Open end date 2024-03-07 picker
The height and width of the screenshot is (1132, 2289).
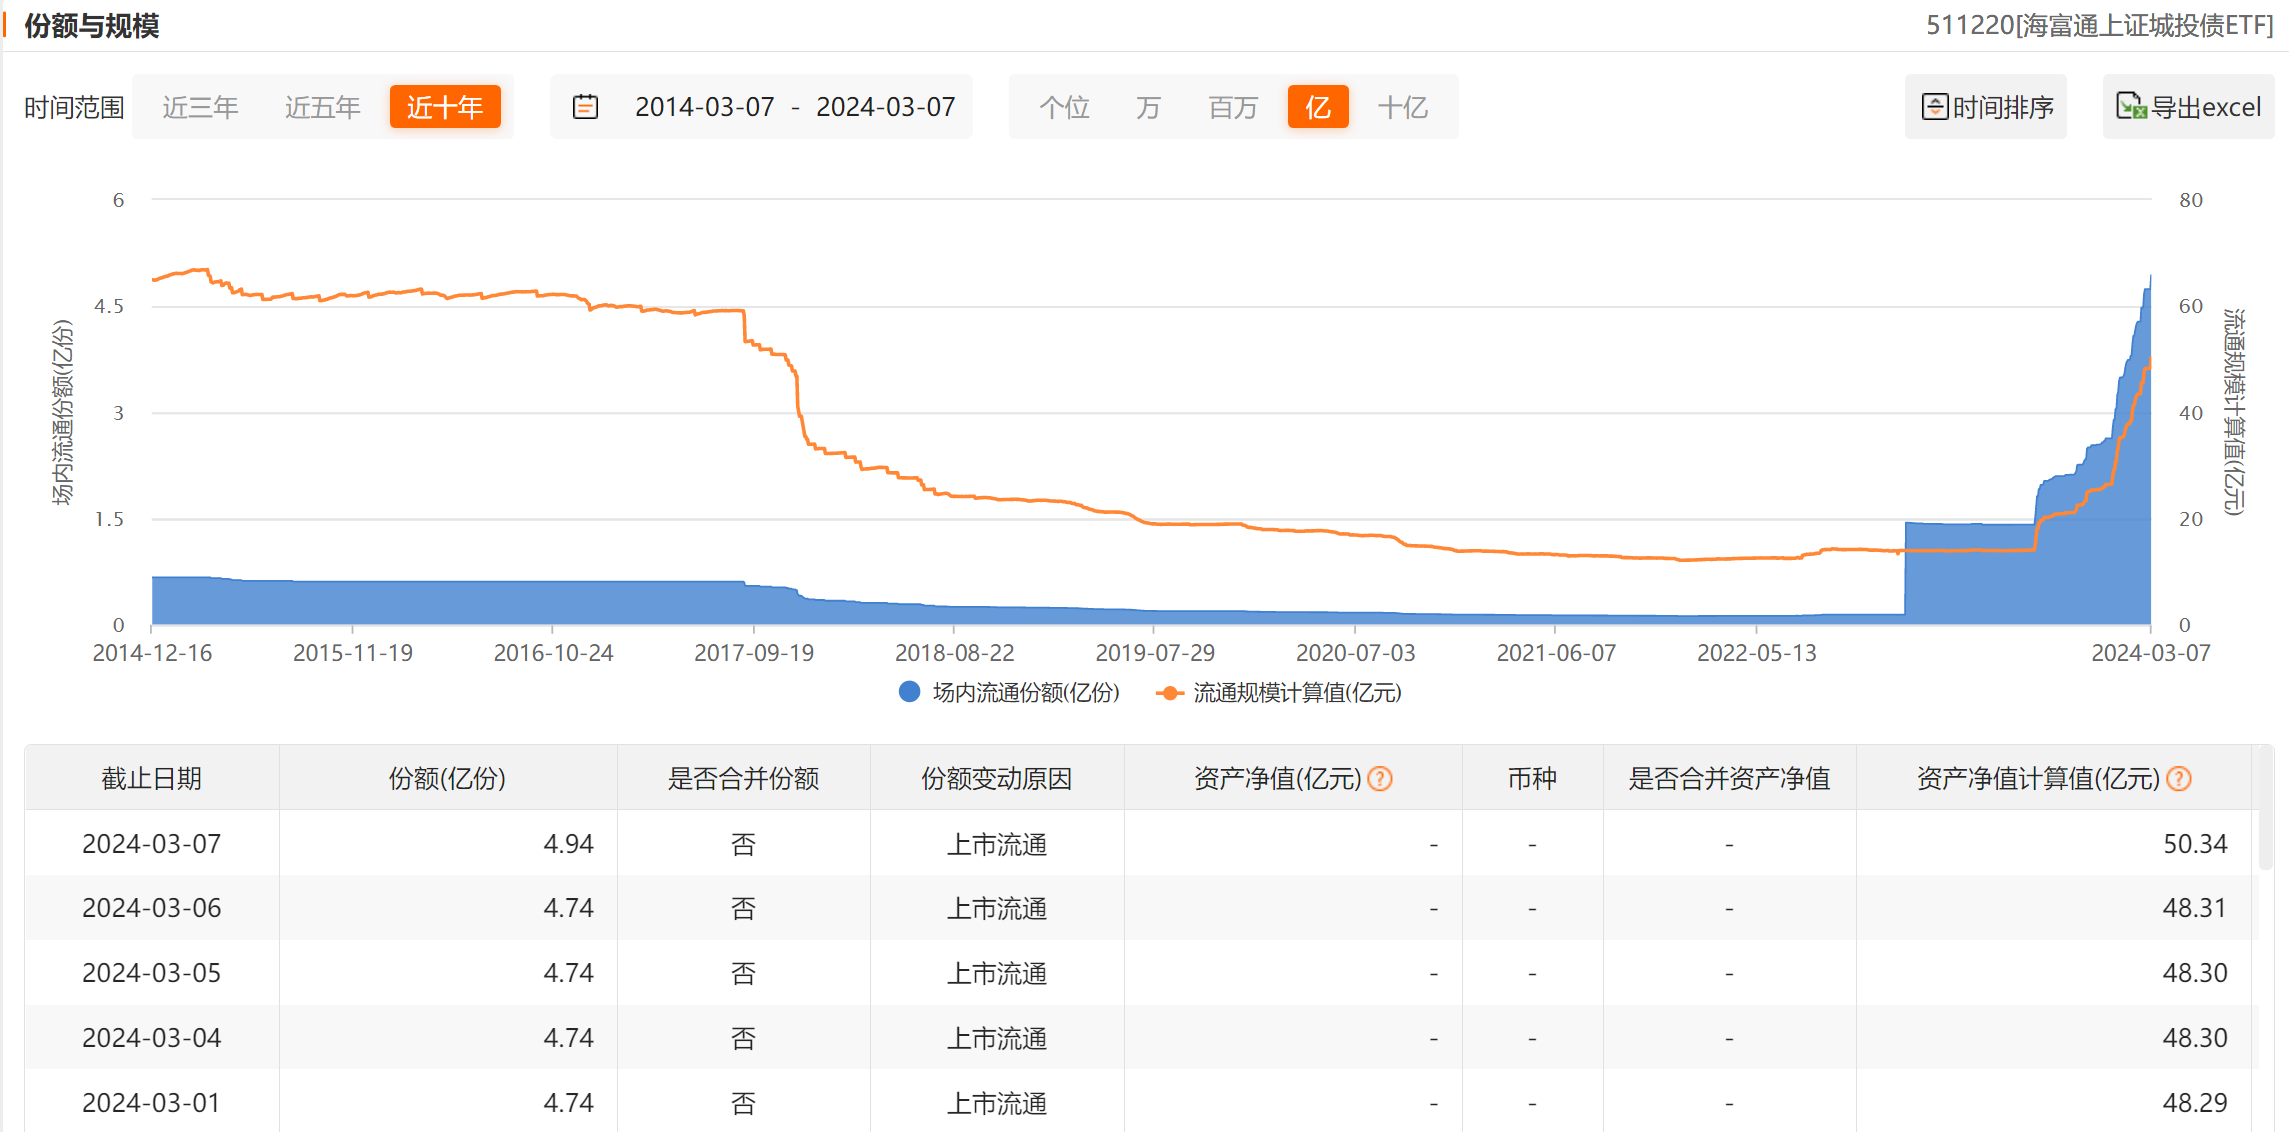click(x=885, y=107)
